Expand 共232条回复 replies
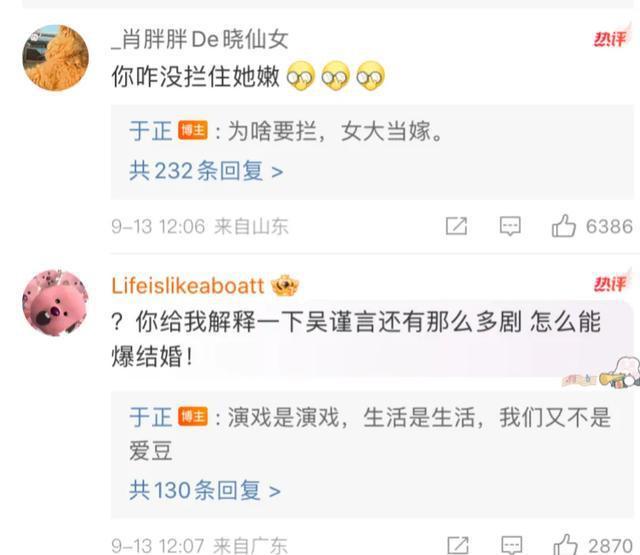 coord(206,171)
